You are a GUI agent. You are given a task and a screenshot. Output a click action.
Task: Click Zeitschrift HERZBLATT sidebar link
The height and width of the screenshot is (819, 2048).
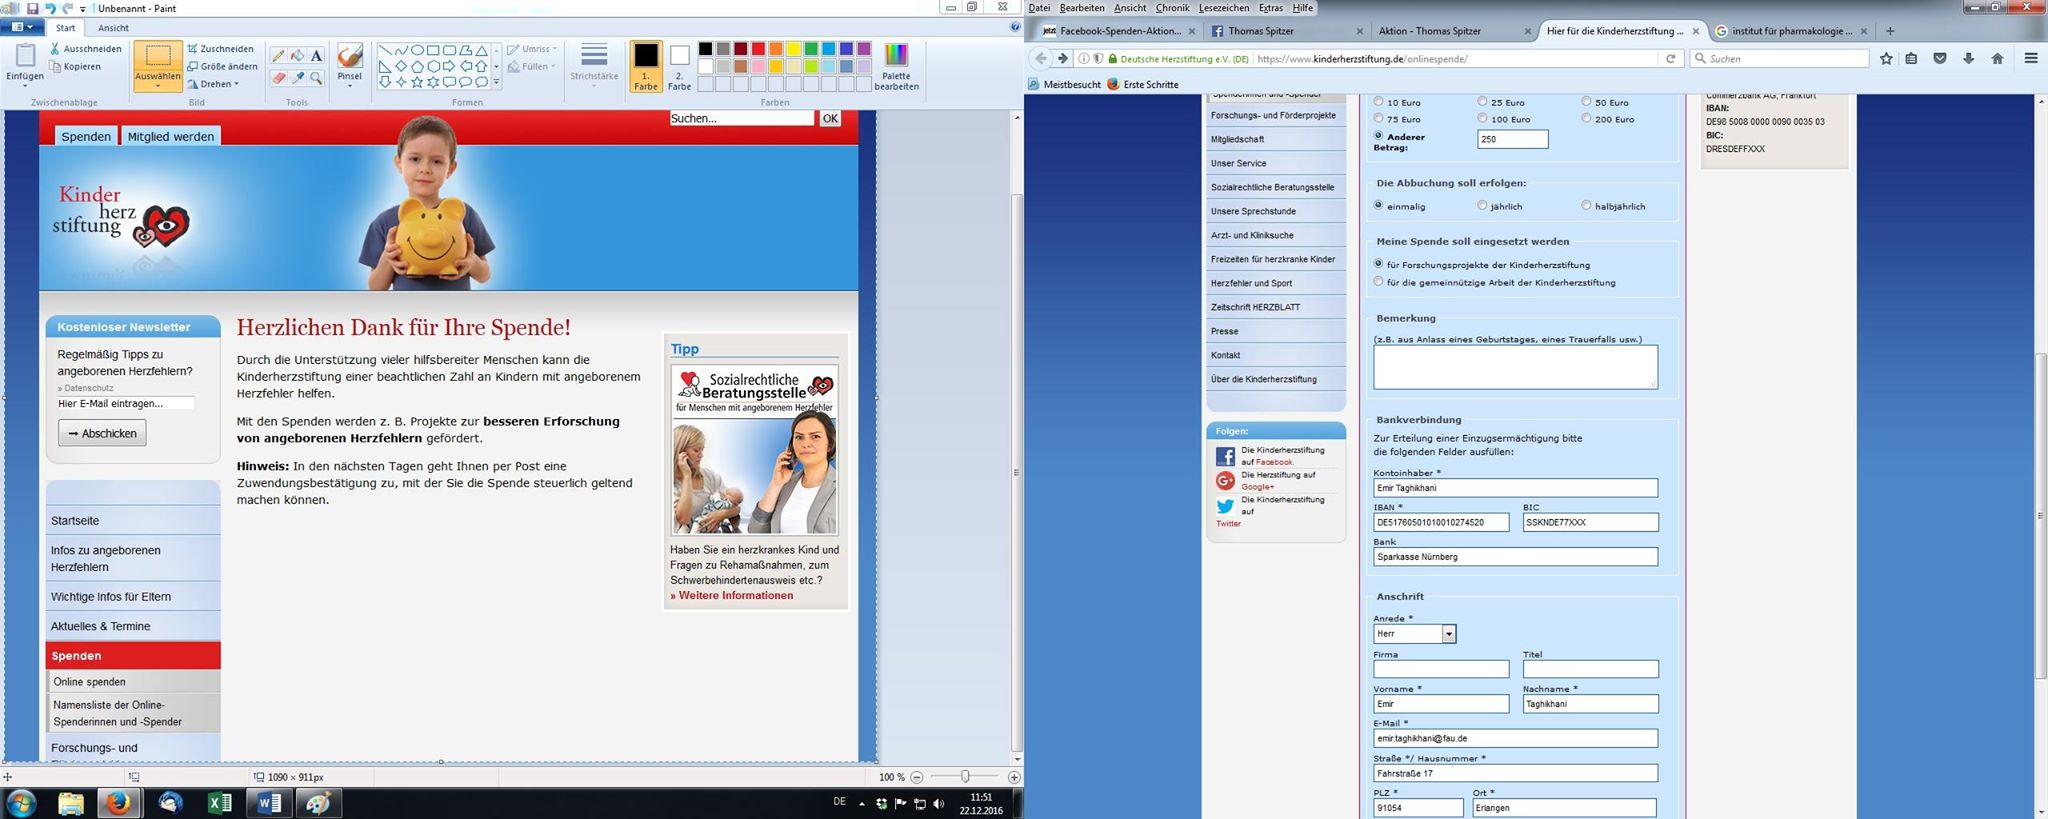pos(1276,307)
